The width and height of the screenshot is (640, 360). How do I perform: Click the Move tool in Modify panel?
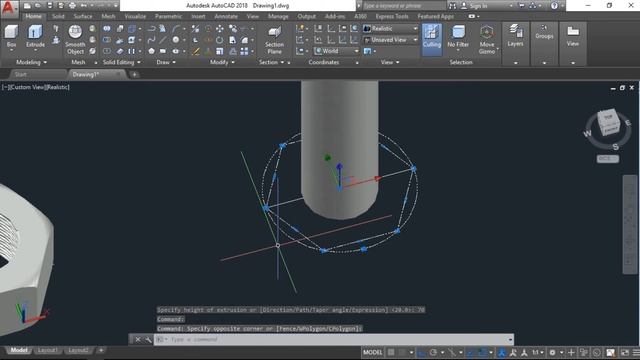pos(220,29)
